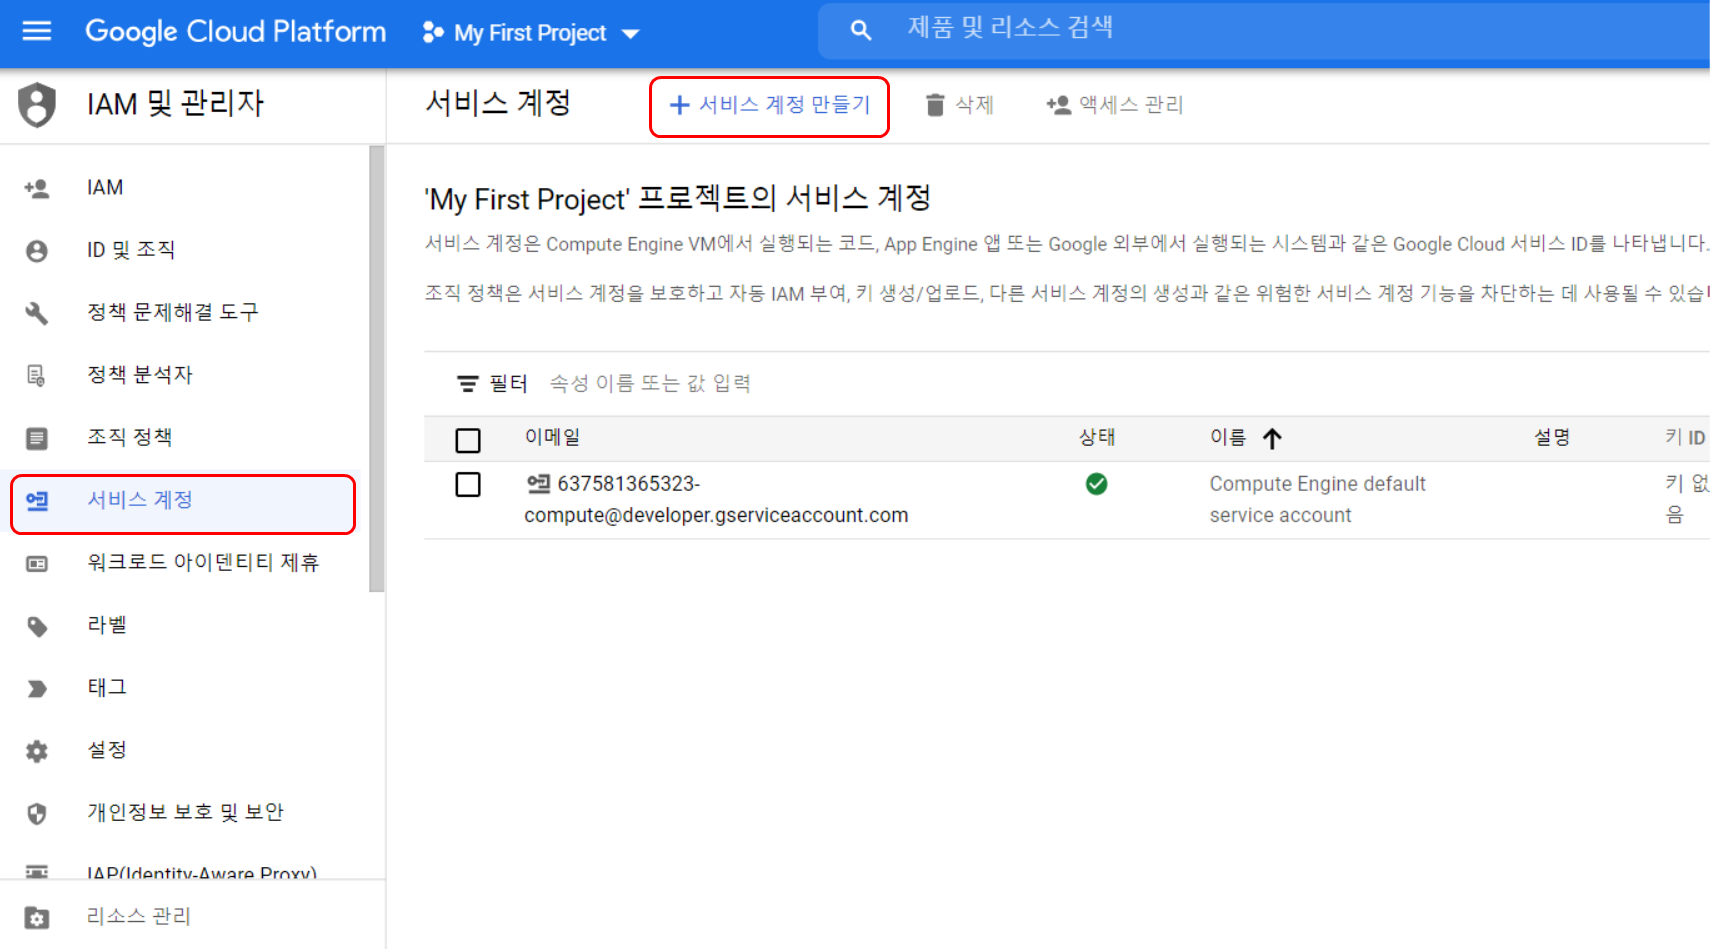The height and width of the screenshot is (949, 1710).
Task: Click the wrench icon in sidebar
Action: click(x=37, y=313)
